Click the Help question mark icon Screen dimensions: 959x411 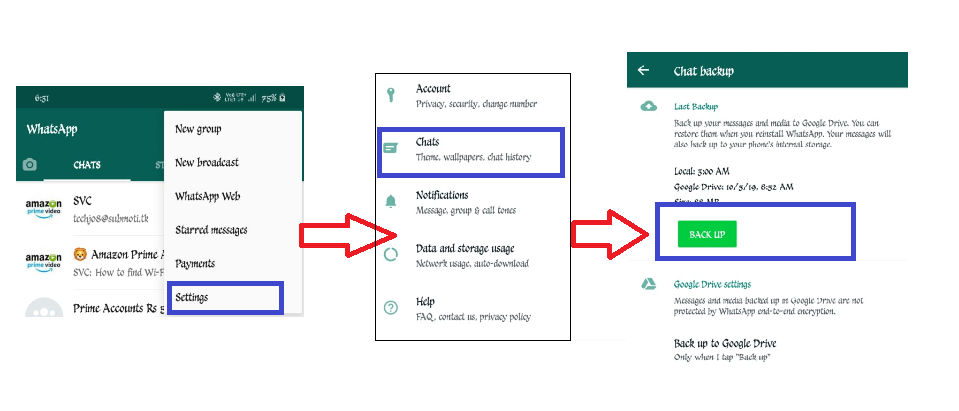click(x=390, y=308)
